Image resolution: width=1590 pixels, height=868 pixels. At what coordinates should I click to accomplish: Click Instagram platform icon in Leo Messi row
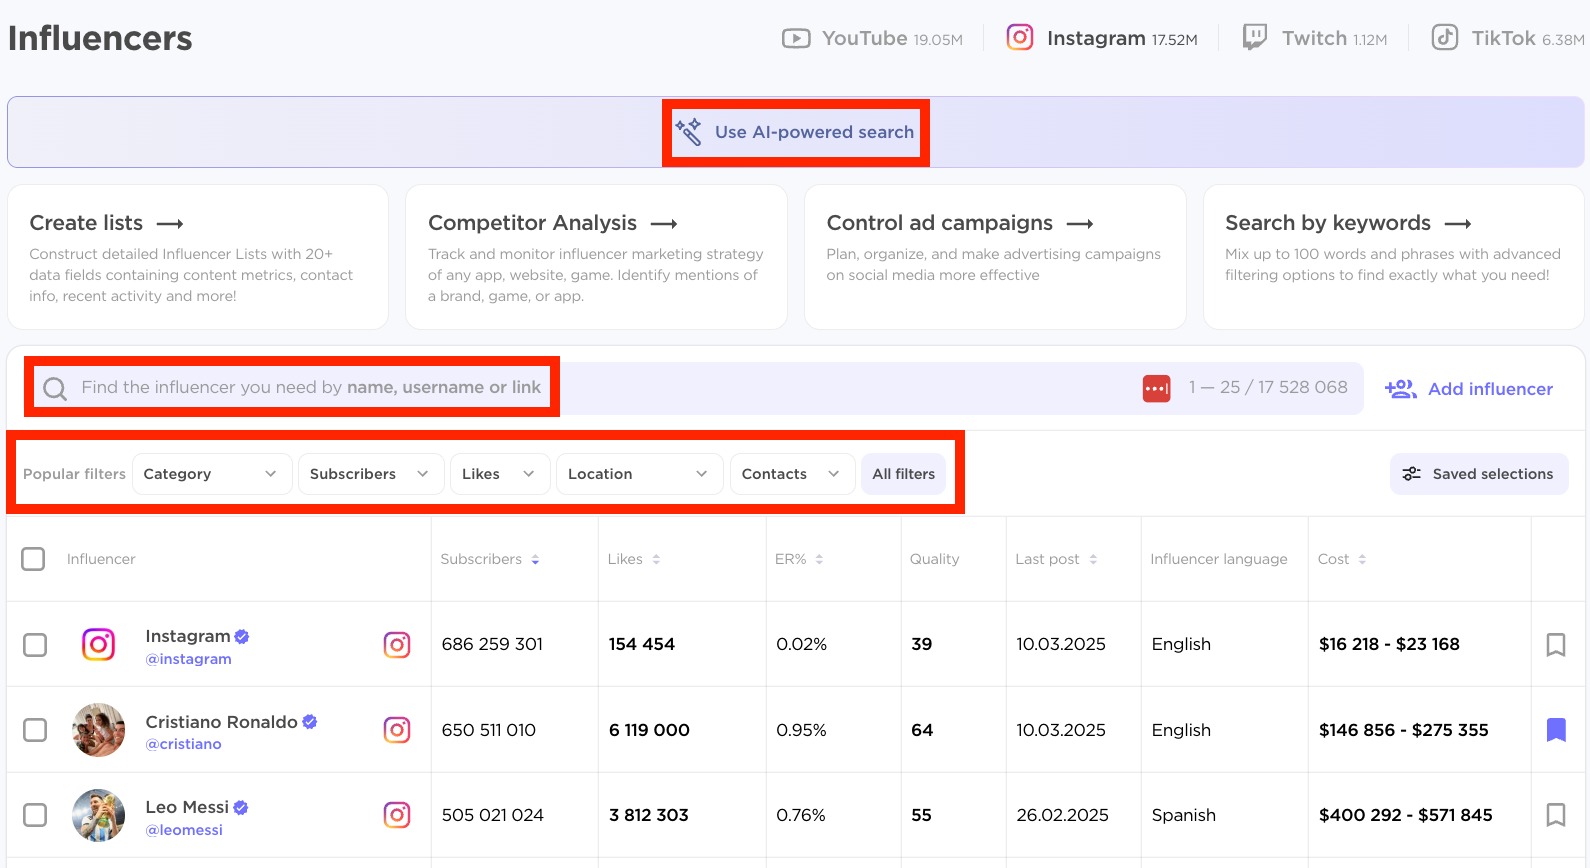click(x=397, y=815)
